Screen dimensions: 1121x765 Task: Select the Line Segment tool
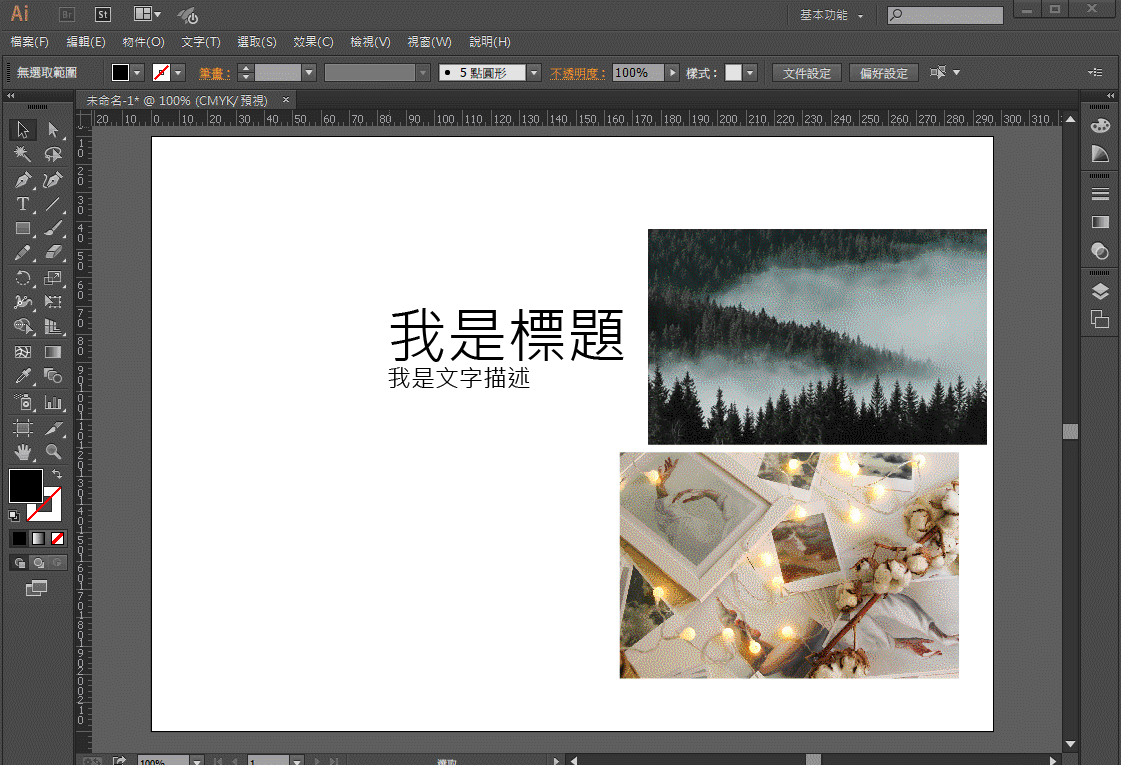coord(53,204)
